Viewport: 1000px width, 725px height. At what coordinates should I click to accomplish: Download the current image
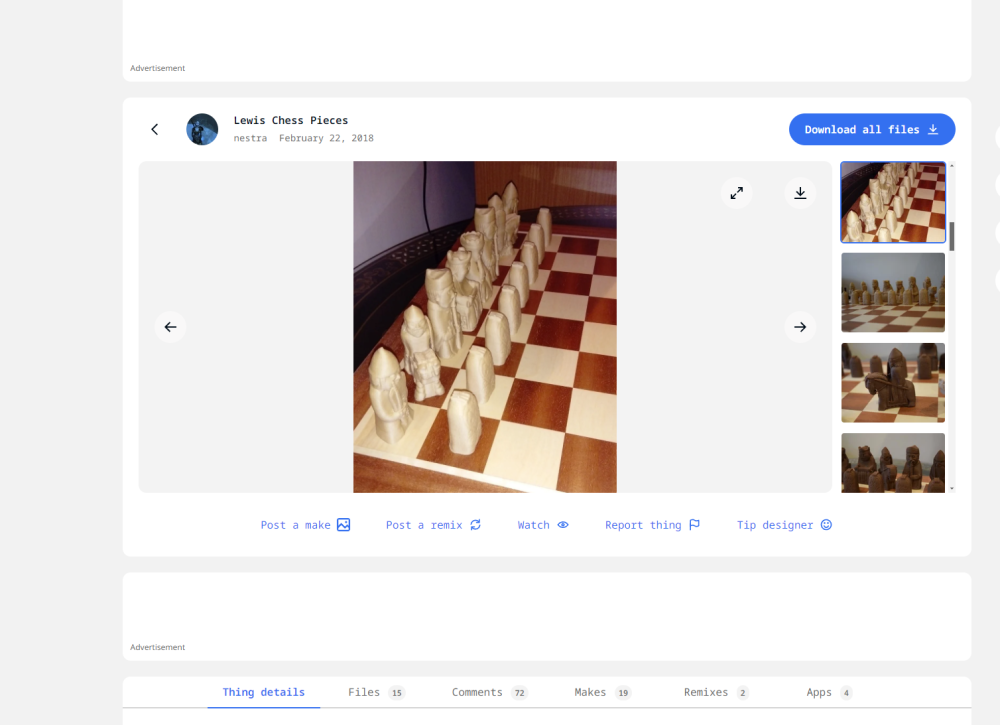point(800,193)
